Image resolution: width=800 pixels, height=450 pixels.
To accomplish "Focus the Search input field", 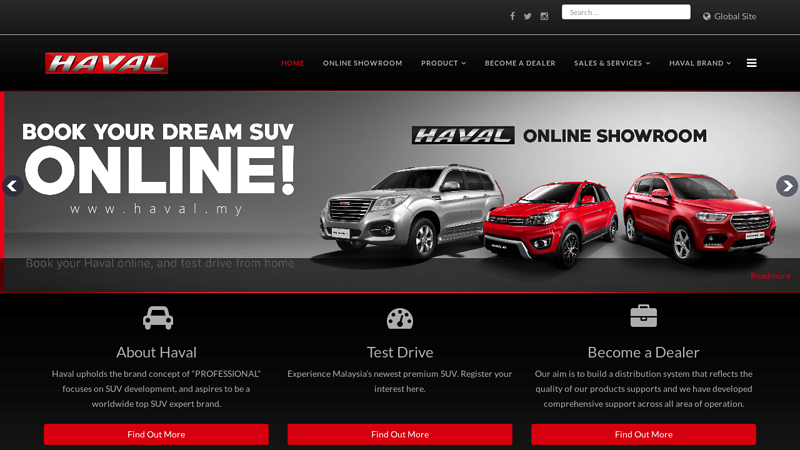I will [626, 12].
